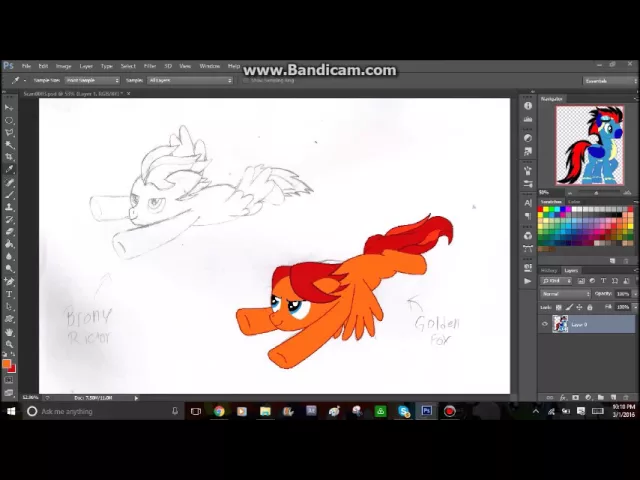640x480 pixels.
Task: Click Layer 0 thumbnail
Action: pos(560,324)
